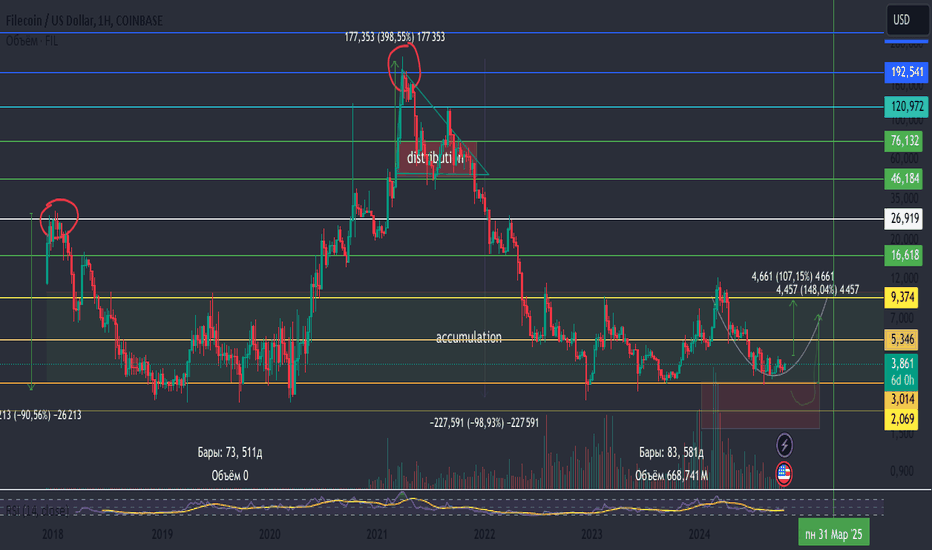The height and width of the screenshot is (550, 932).
Task: Click the 2023 label on time axis
Action: pyautogui.click(x=591, y=535)
